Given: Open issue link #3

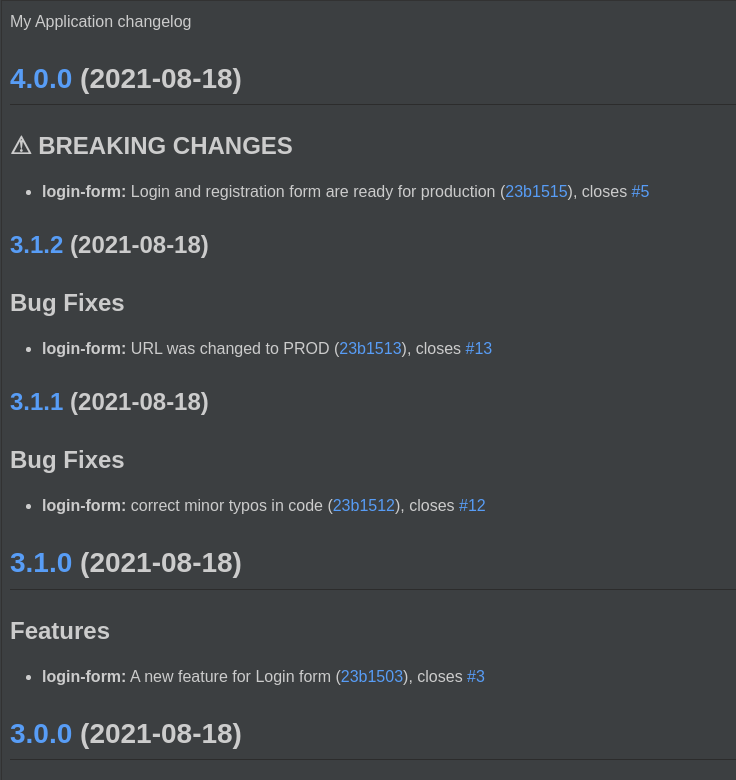Looking at the screenshot, I should pos(476,677).
